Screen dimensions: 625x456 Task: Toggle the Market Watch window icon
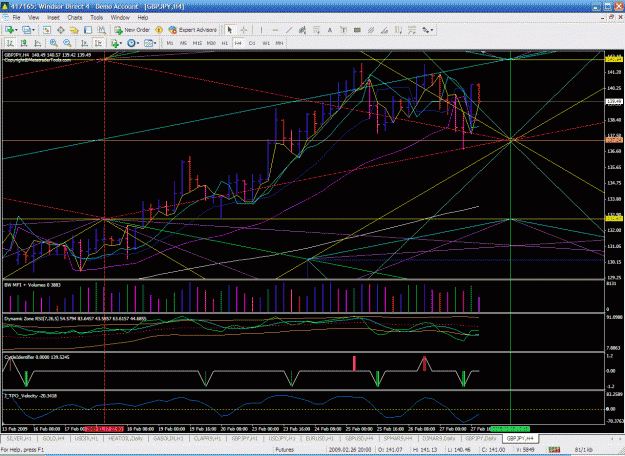pos(47,30)
